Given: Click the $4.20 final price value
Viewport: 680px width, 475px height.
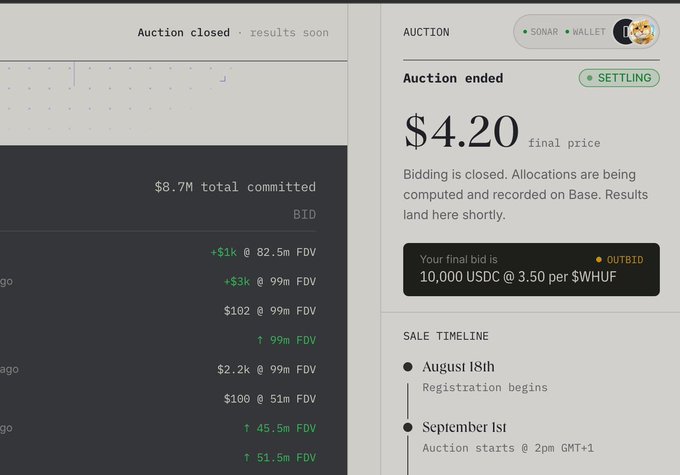Looking at the screenshot, I should tap(461, 131).
